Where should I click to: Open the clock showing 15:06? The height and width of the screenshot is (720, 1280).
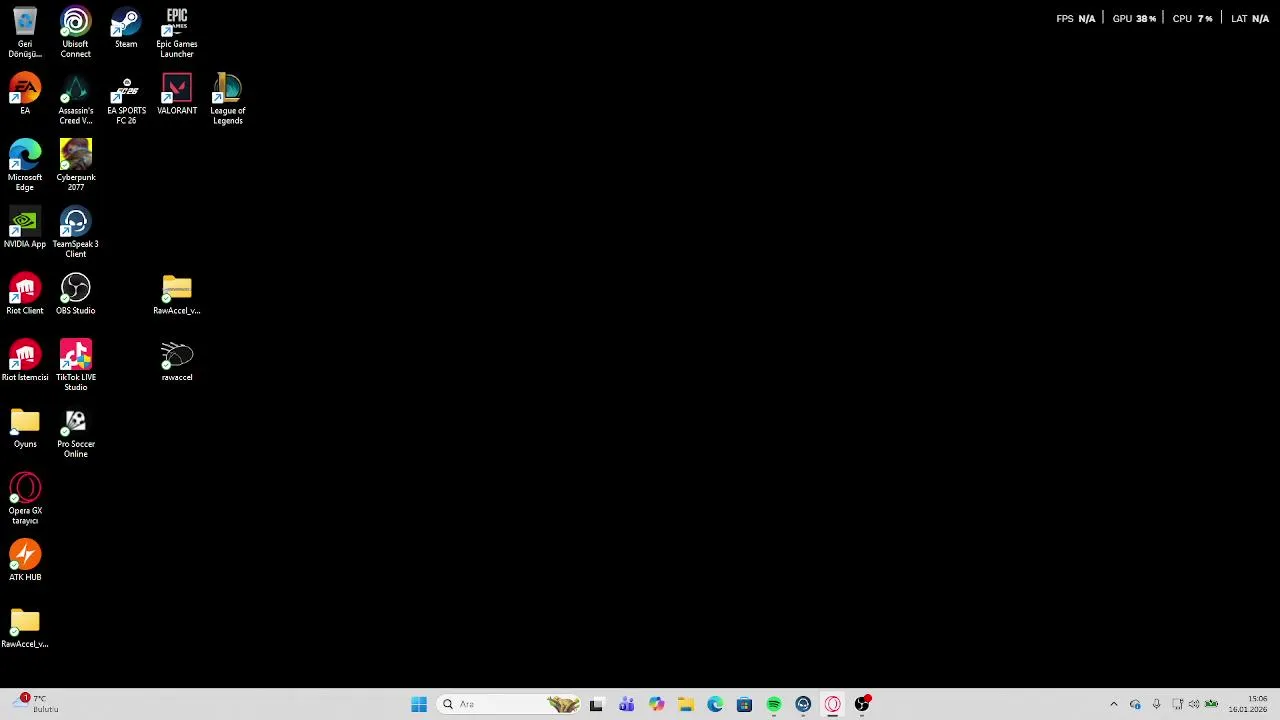click(x=1248, y=704)
